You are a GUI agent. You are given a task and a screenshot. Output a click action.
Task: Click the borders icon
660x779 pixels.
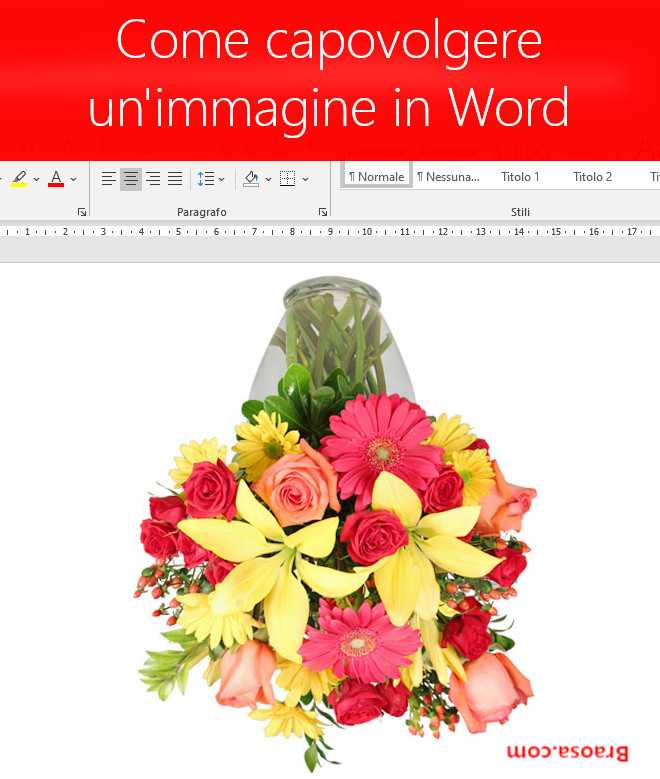pos(288,179)
